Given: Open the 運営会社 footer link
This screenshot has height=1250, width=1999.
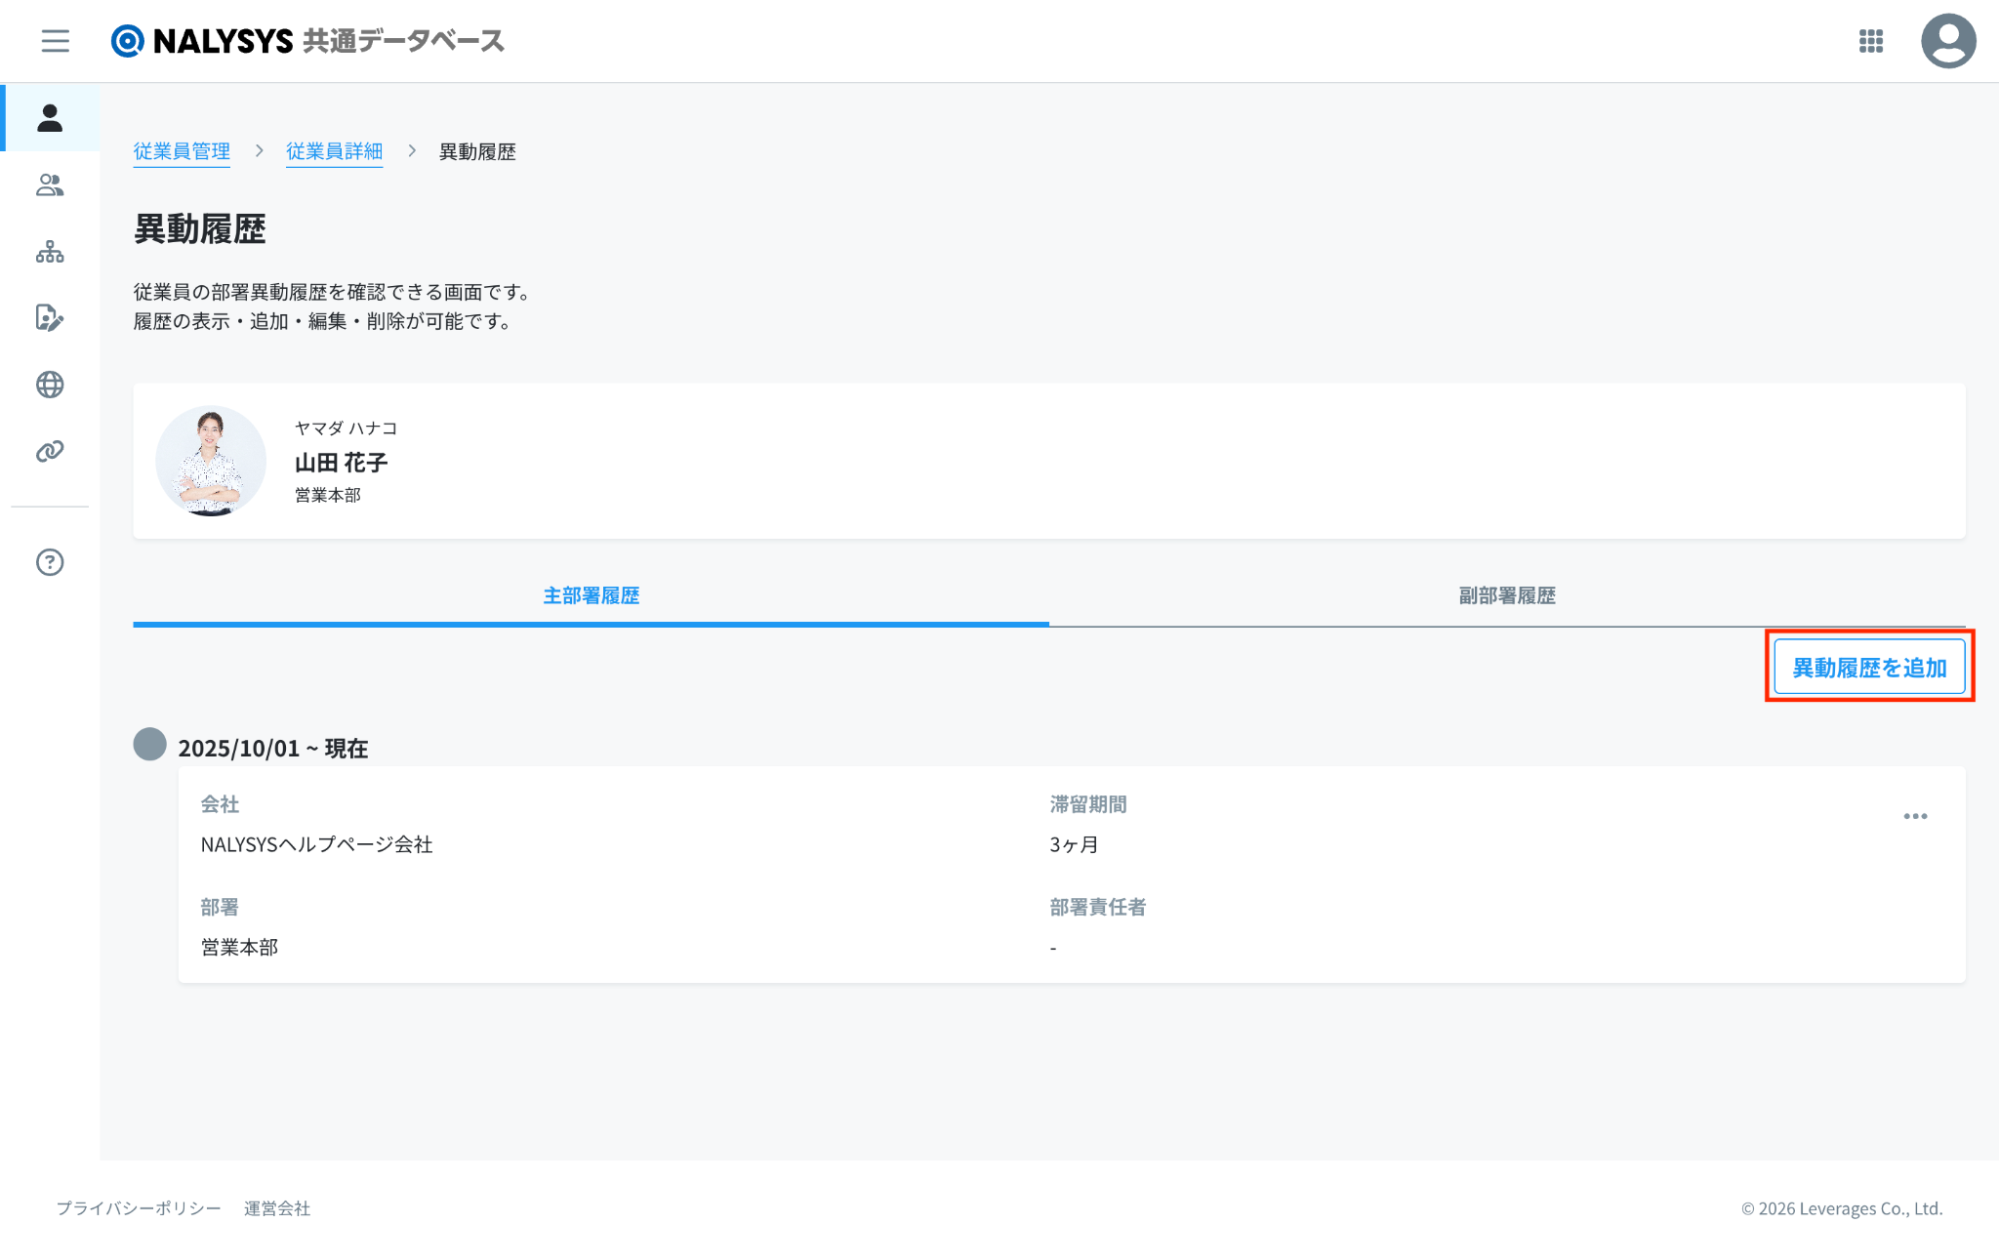Looking at the screenshot, I should click(277, 1208).
